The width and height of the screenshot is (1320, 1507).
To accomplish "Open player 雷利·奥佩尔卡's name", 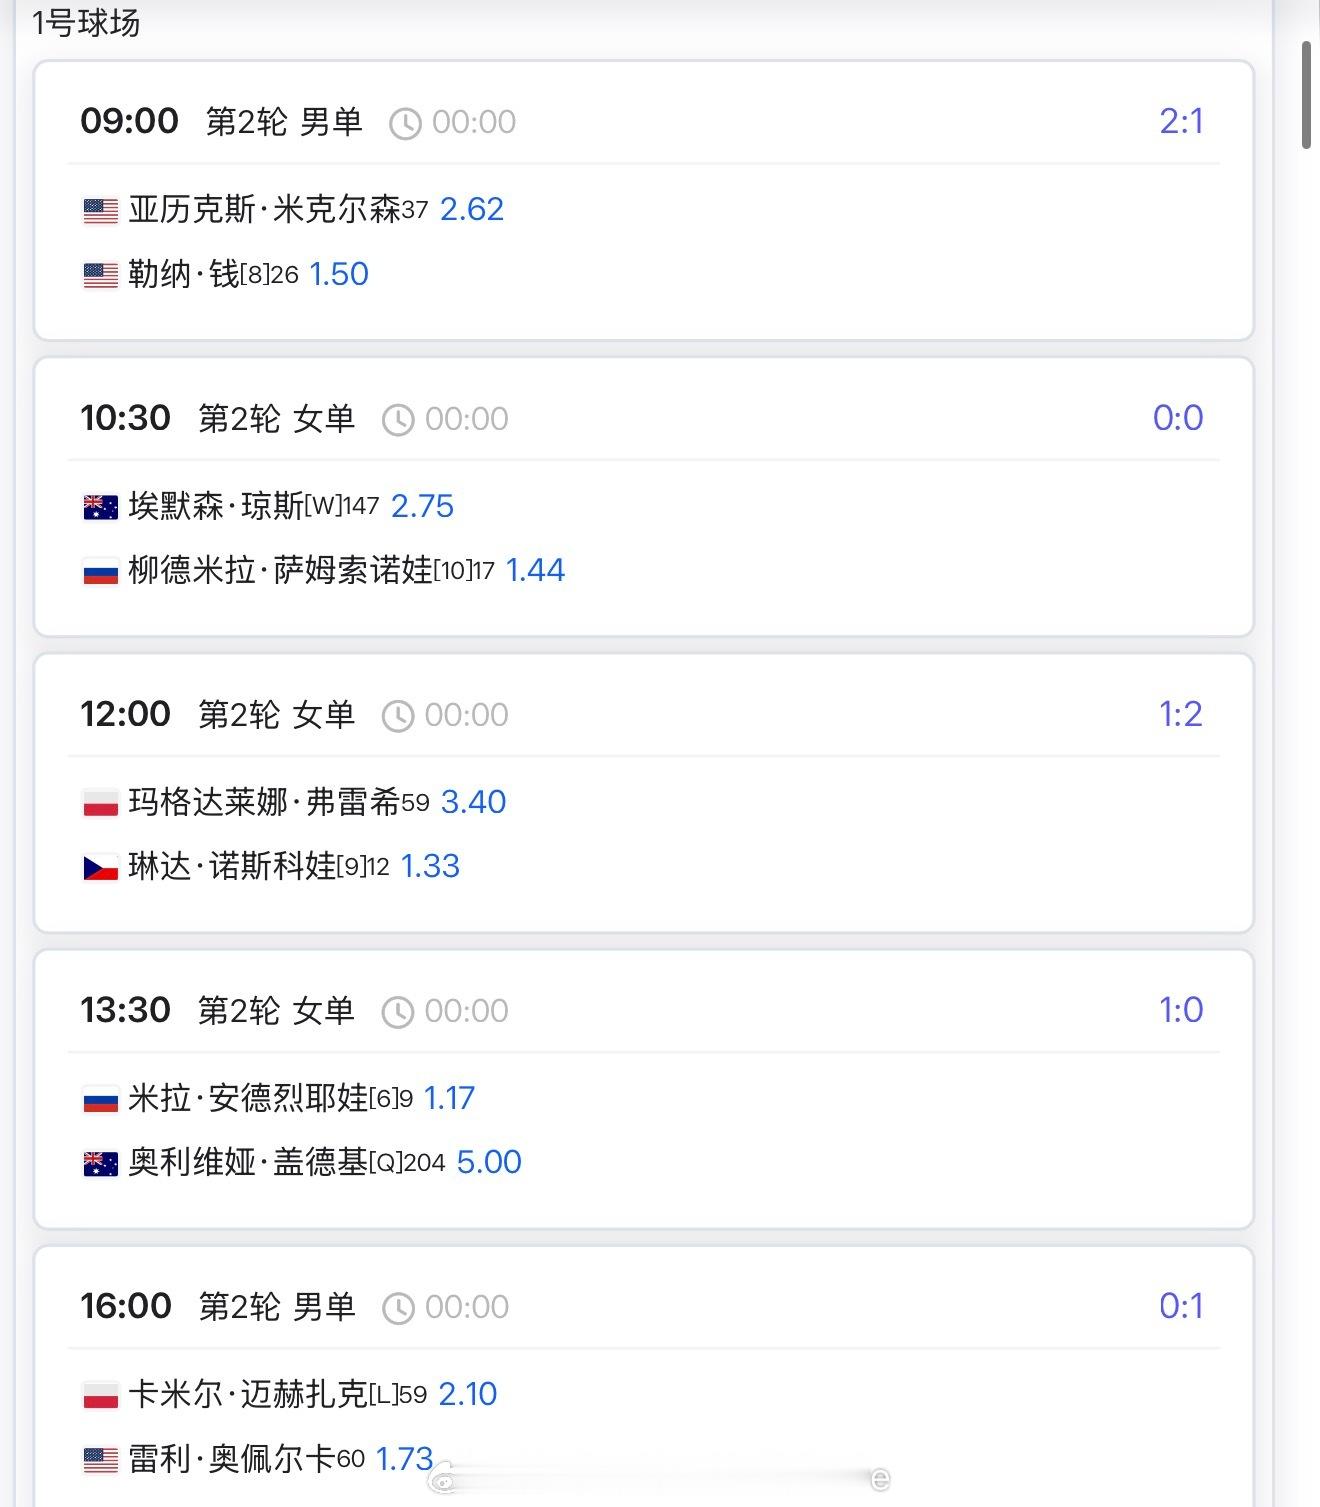I will 231,1459.
